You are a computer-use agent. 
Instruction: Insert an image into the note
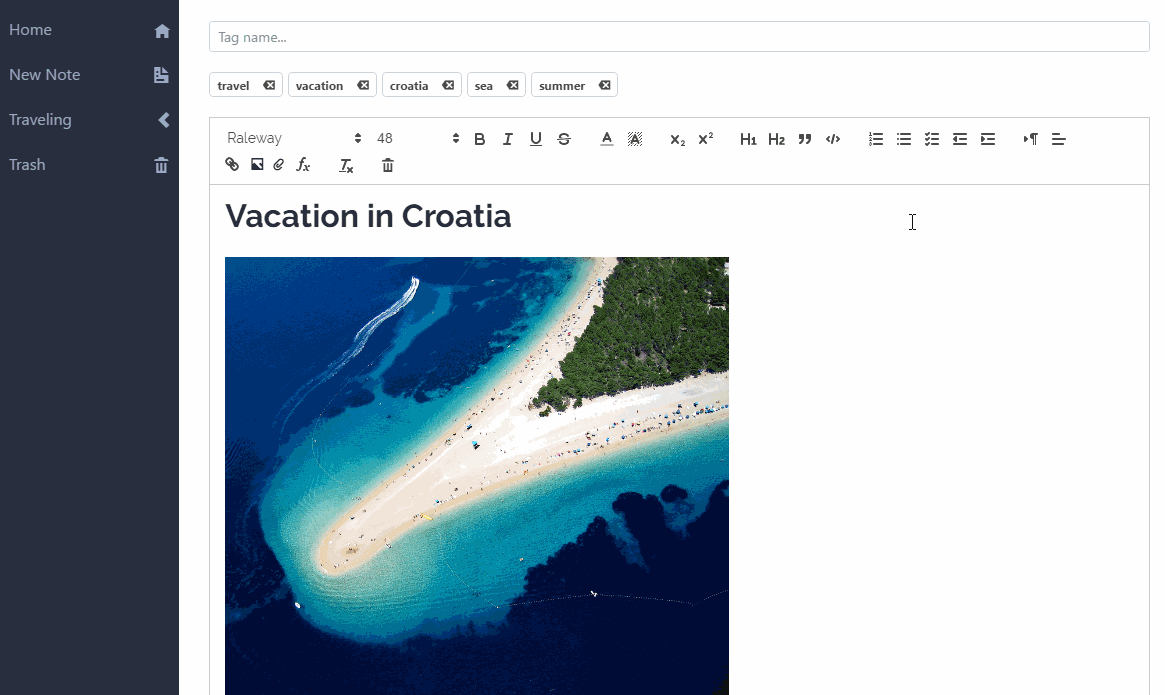point(257,165)
